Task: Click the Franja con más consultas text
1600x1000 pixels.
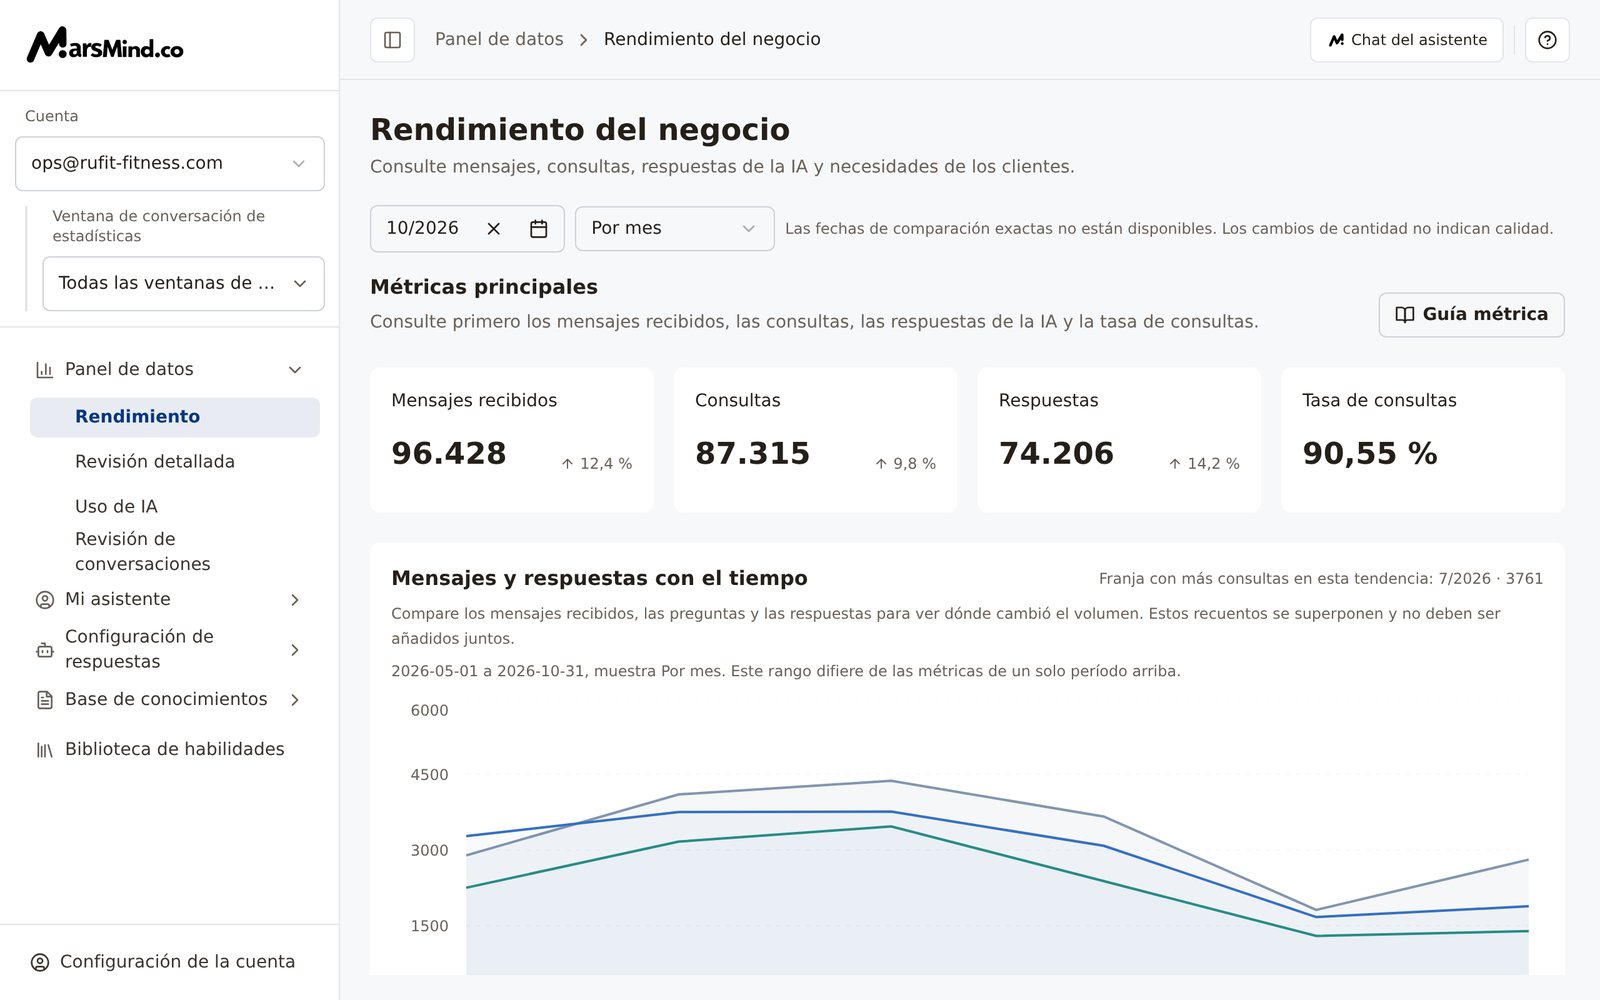Action: click(1321, 579)
